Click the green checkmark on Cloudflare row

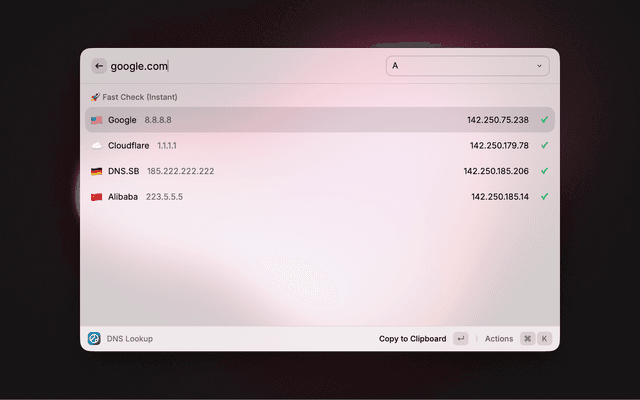(x=545, y=146)
